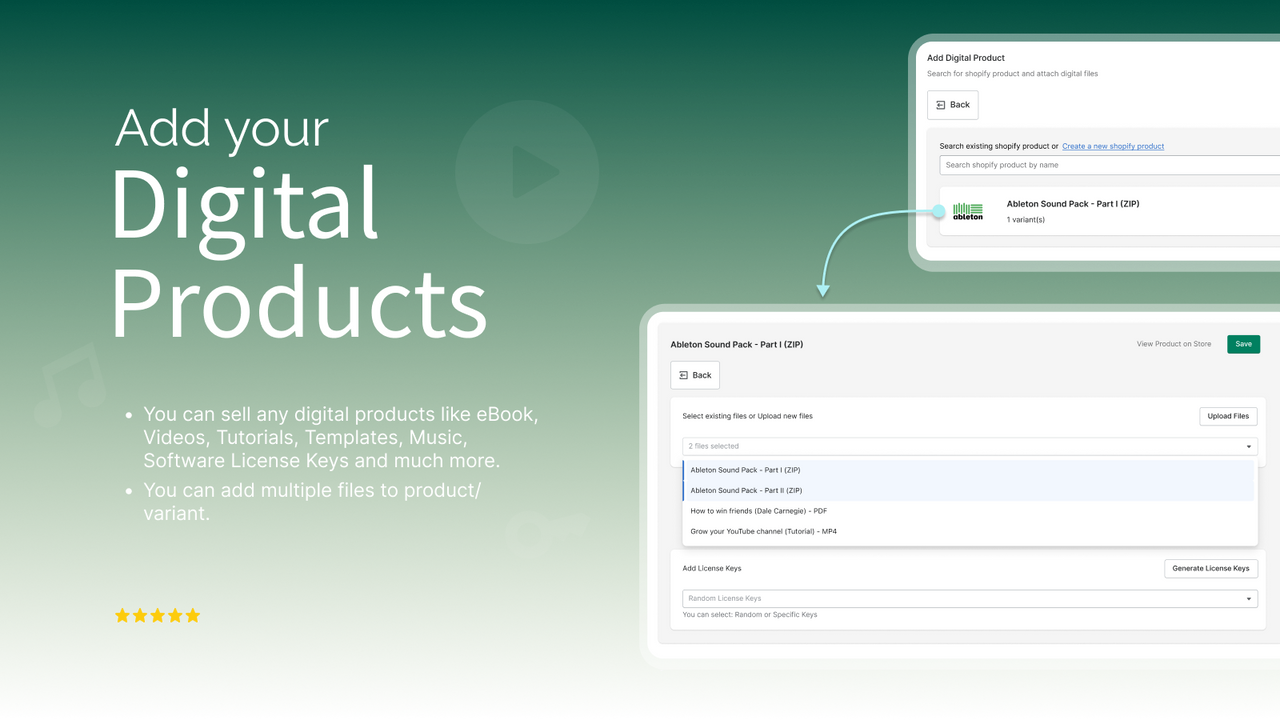The image size is (1280, 720).
Task: Select the Ableton logo thumbnail
Action: coord(968,211)
